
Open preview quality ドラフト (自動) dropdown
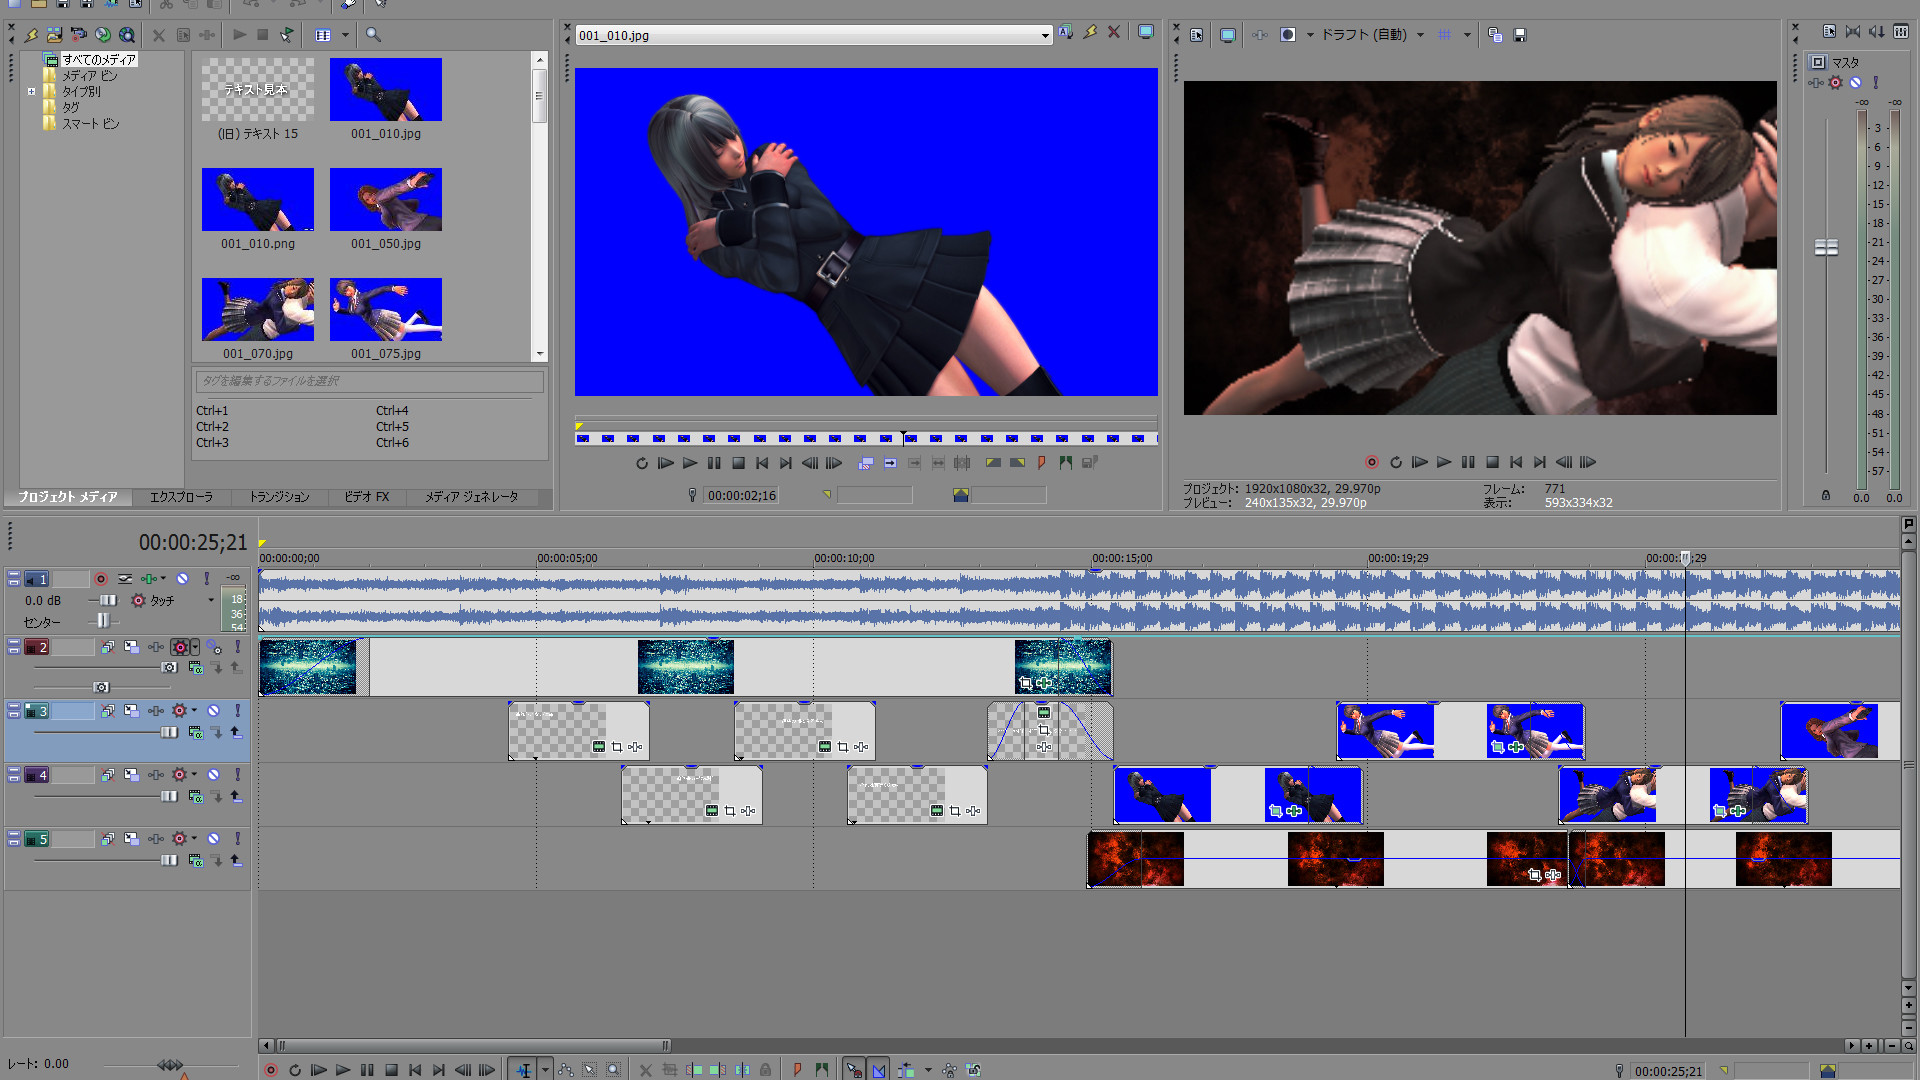coord(1420,35)
